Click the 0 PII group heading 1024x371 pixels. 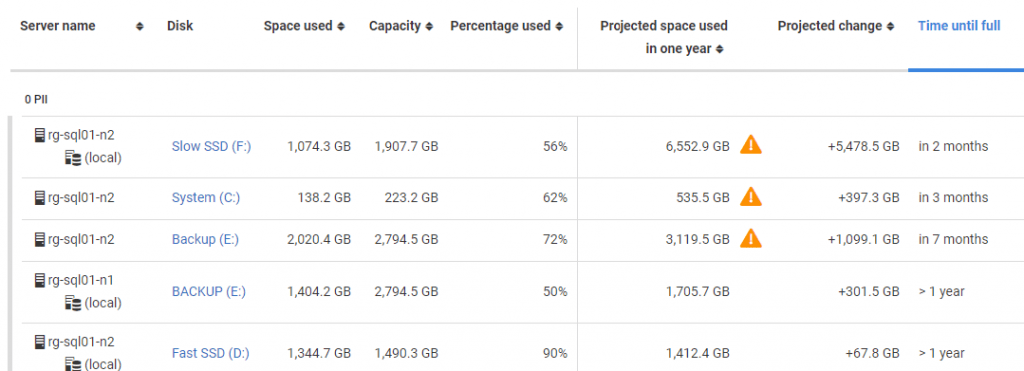pyautogui.click(x=36, y=100)
